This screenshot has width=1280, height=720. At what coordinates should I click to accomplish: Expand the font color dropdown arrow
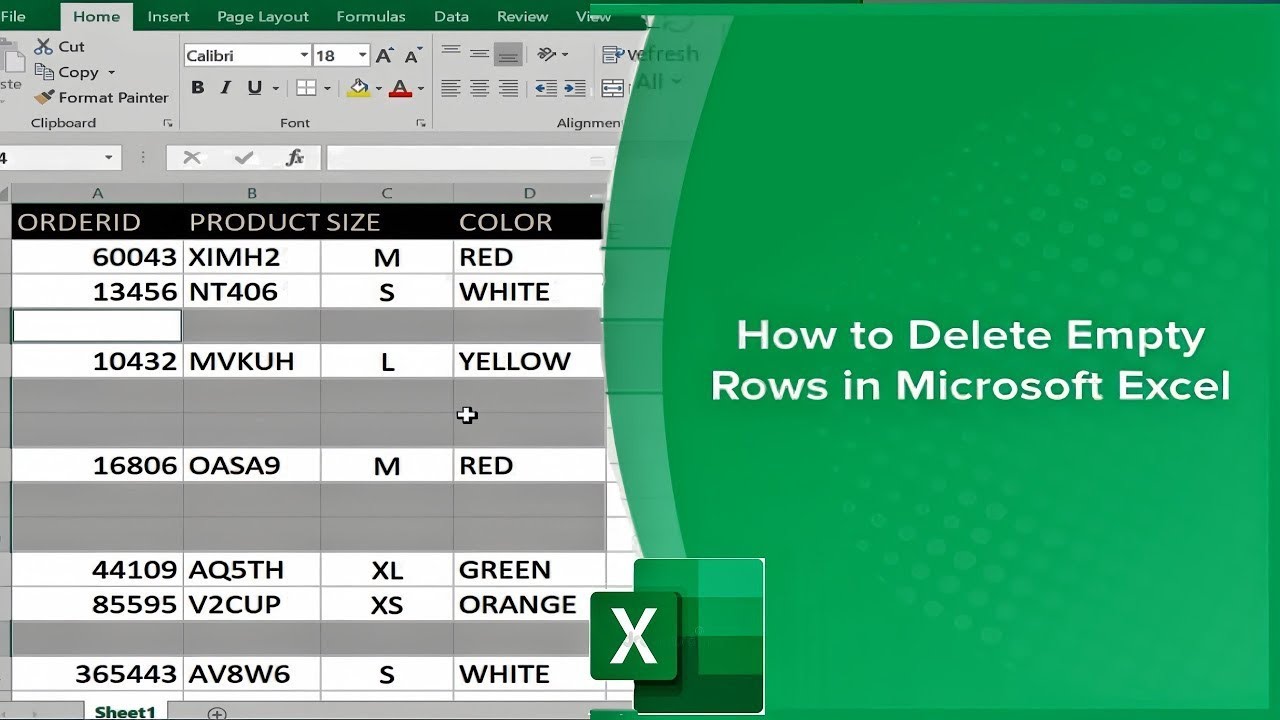click(x=420, y=89)
